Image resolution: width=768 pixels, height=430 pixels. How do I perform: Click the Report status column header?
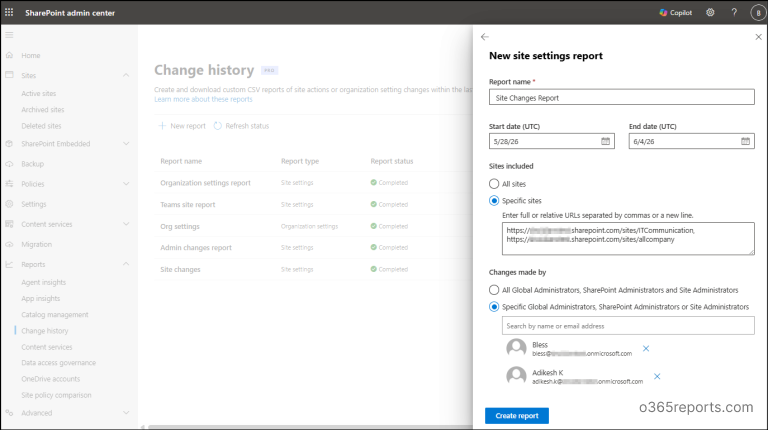pyautogui.click(x=391, y=161)
